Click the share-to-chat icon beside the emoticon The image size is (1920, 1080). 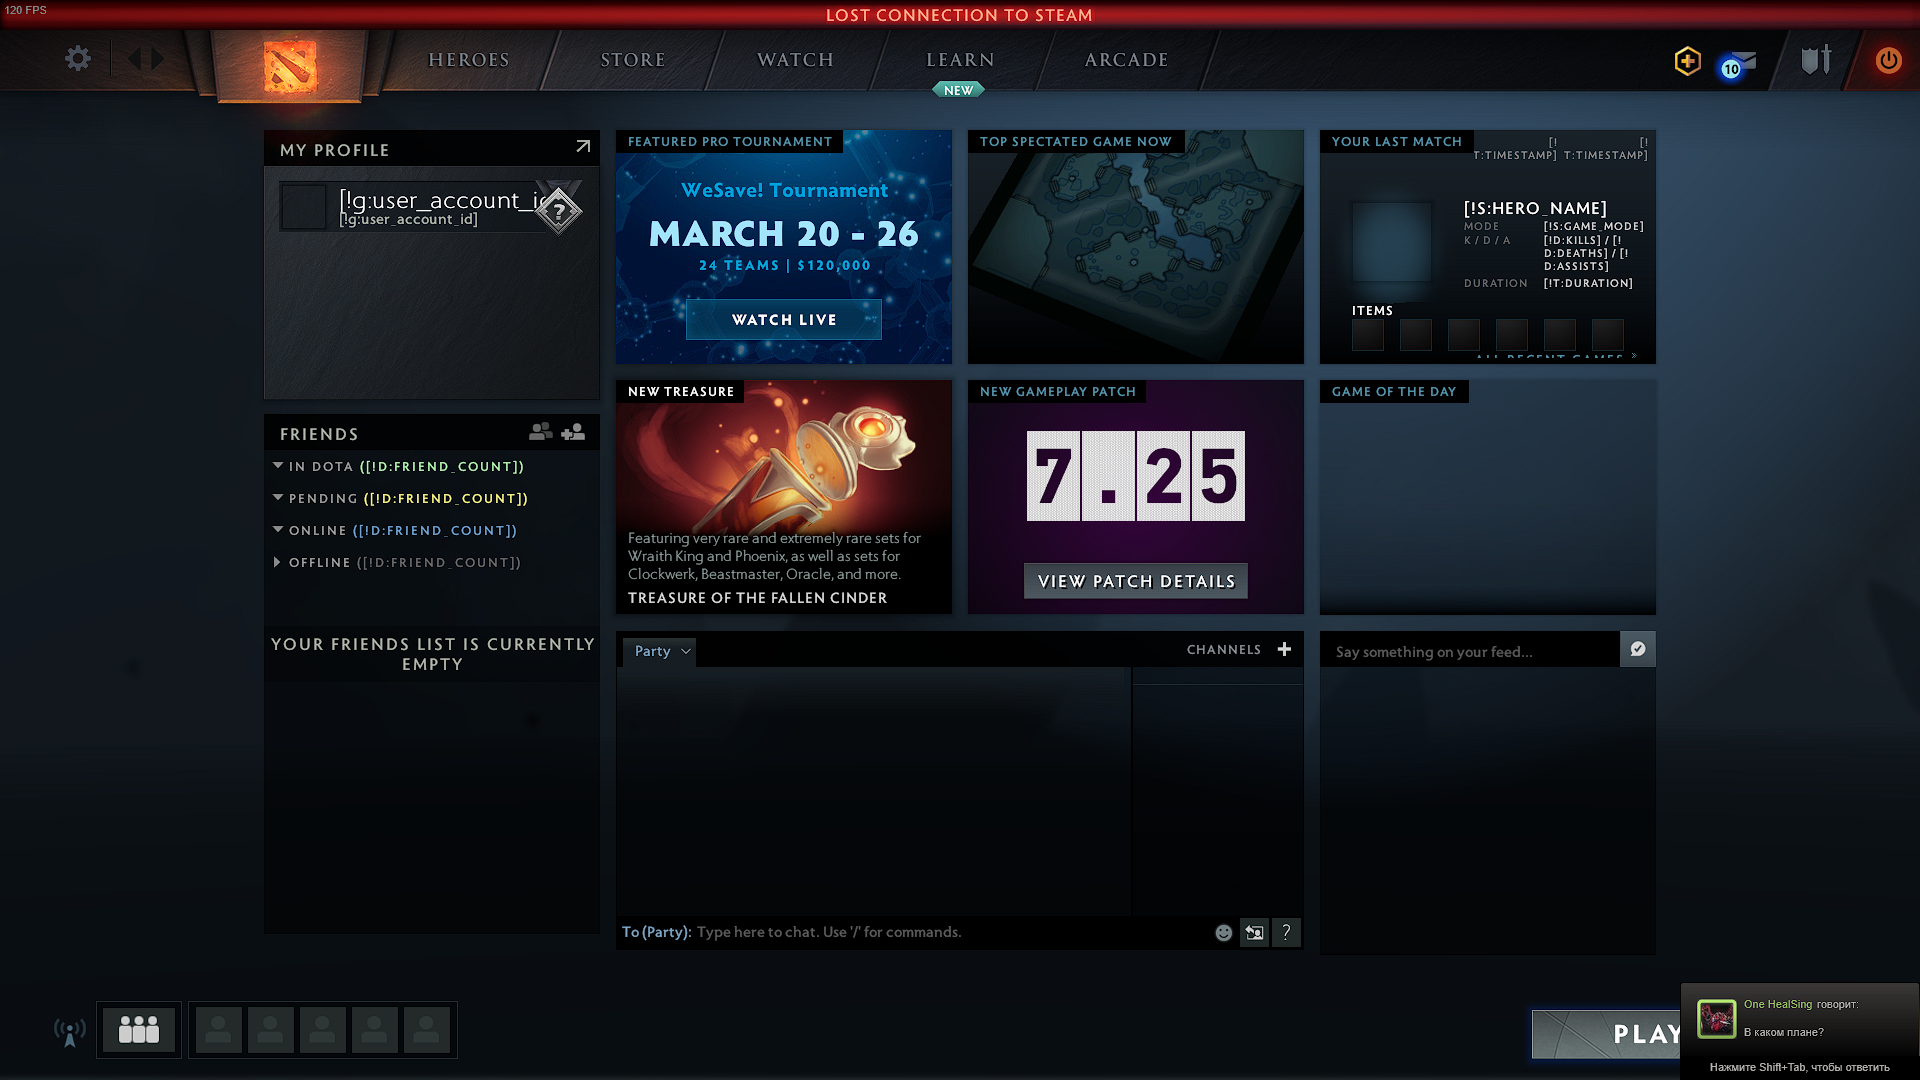tap(1254, 932)
